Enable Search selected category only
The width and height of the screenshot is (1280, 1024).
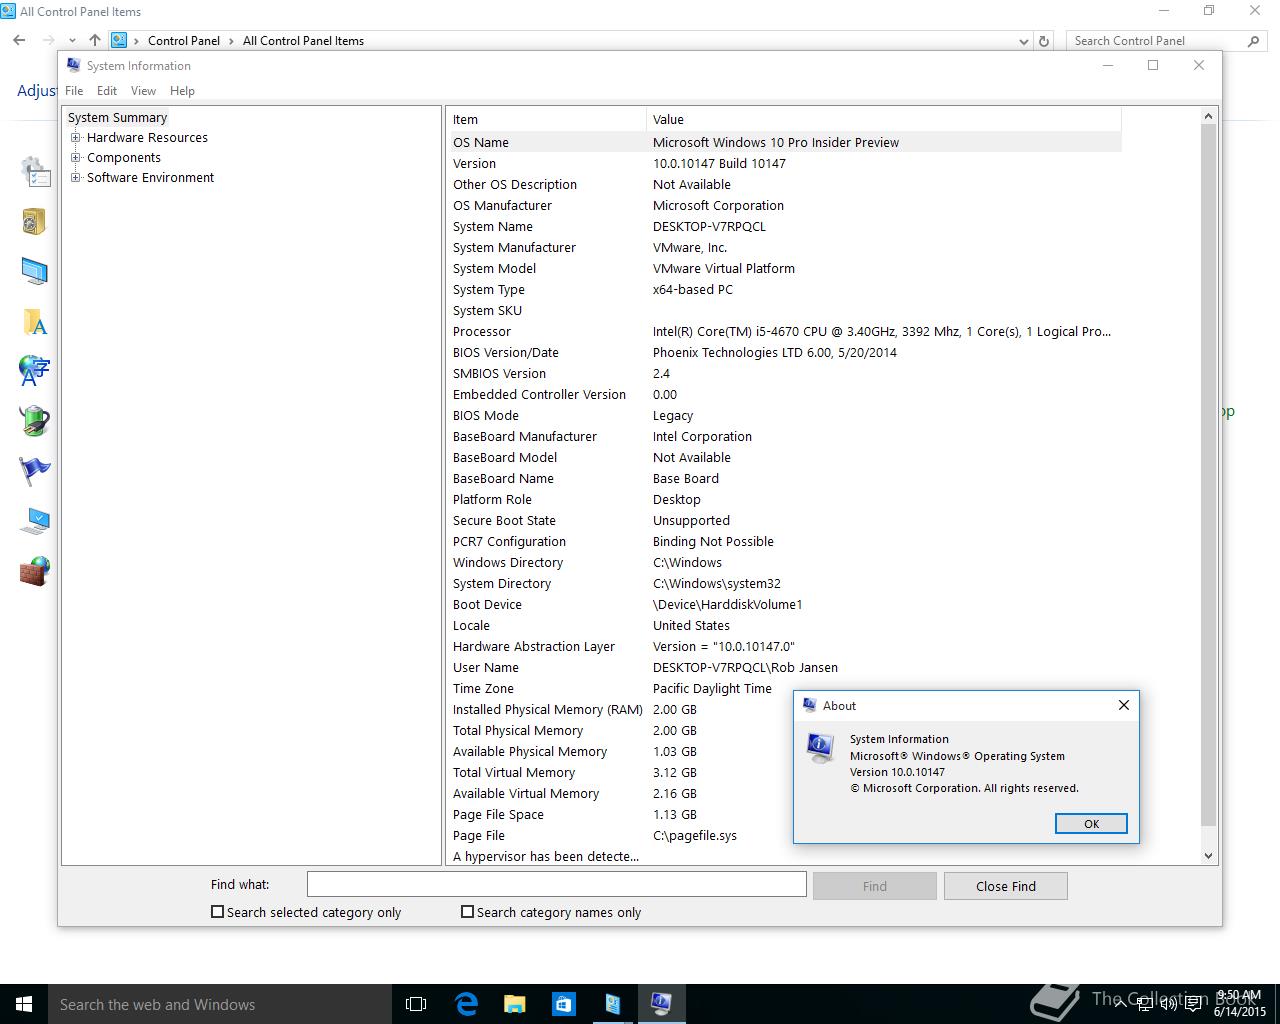(217, 912)
